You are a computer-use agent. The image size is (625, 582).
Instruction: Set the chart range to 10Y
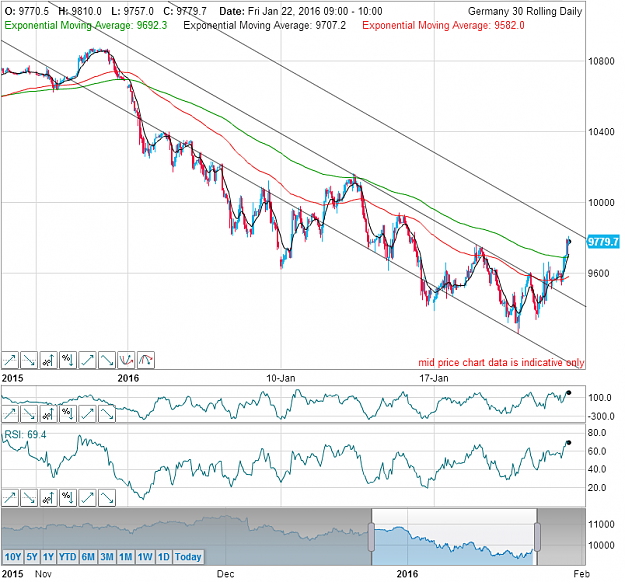tap(13, 556)
